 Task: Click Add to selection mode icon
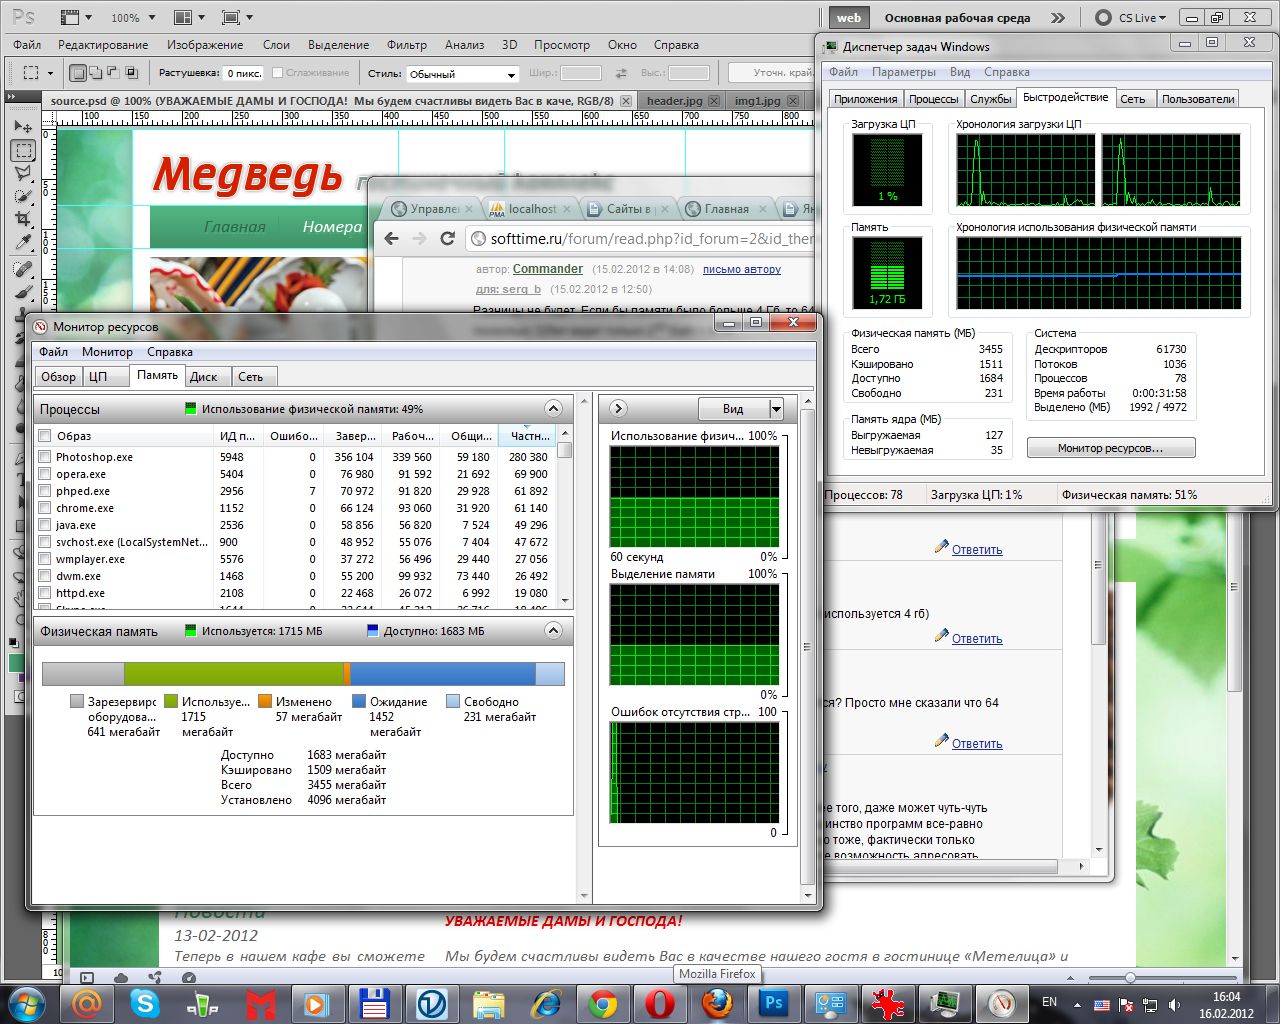pos(96,73)
